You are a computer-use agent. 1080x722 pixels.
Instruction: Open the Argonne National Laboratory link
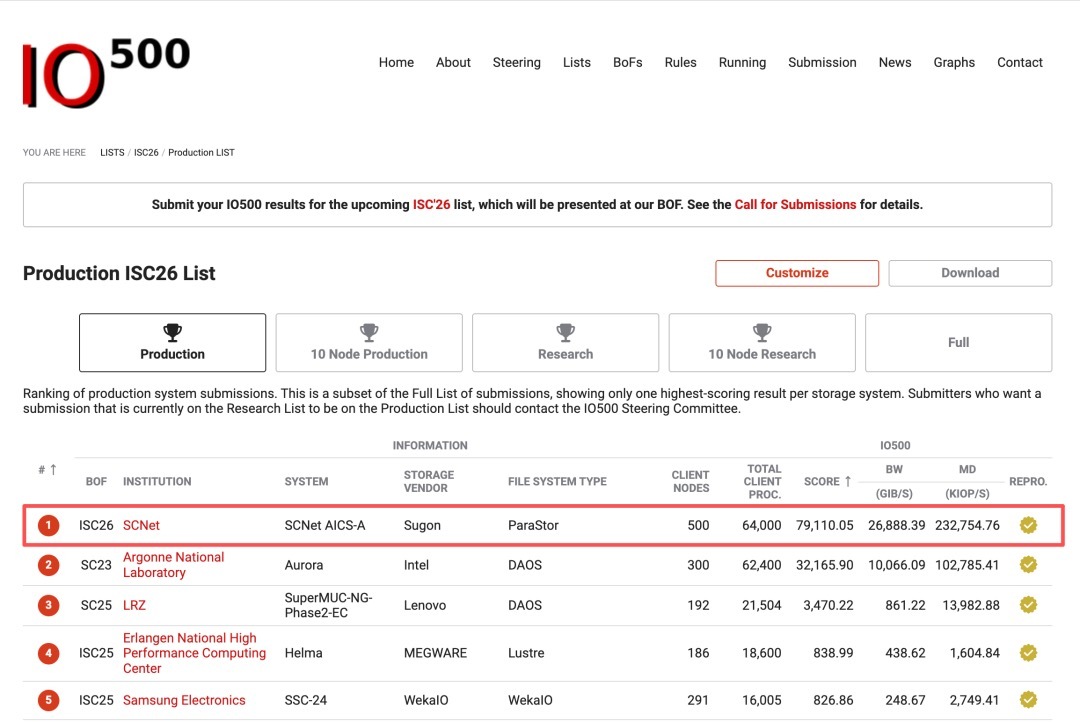(x=174, y=565)
